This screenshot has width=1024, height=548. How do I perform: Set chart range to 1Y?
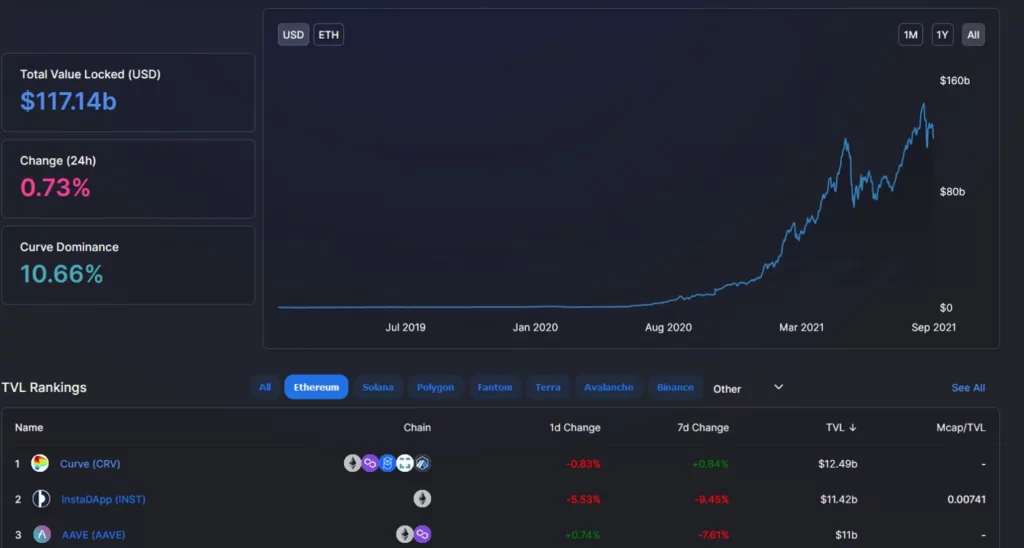pos(942,35)
